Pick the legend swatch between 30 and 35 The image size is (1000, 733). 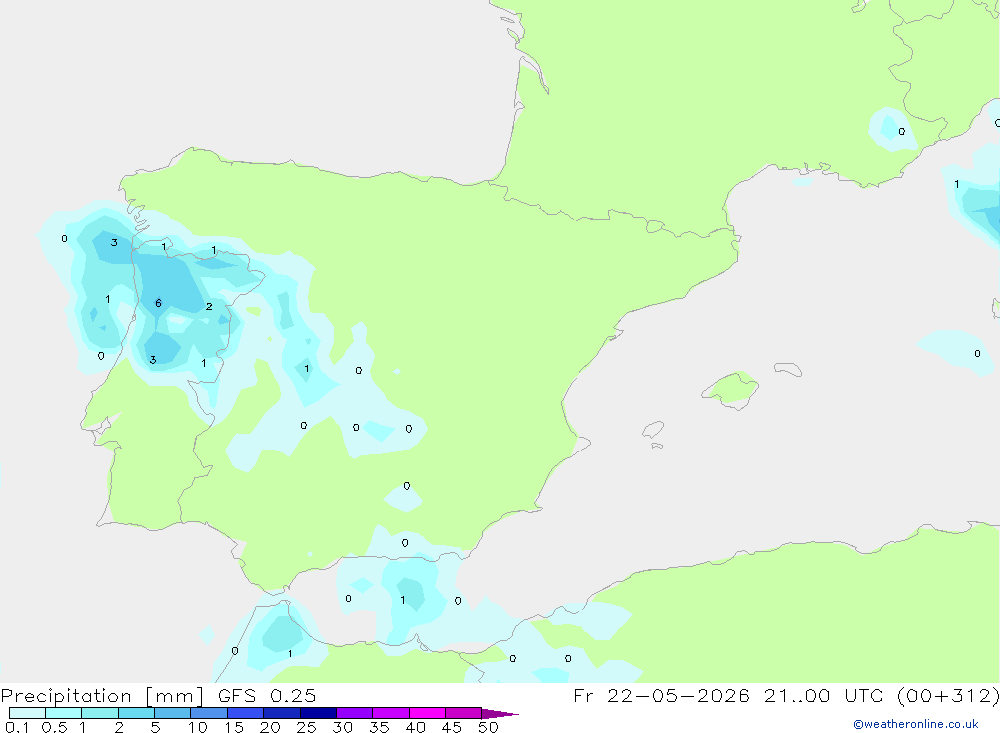pos(354,713)
